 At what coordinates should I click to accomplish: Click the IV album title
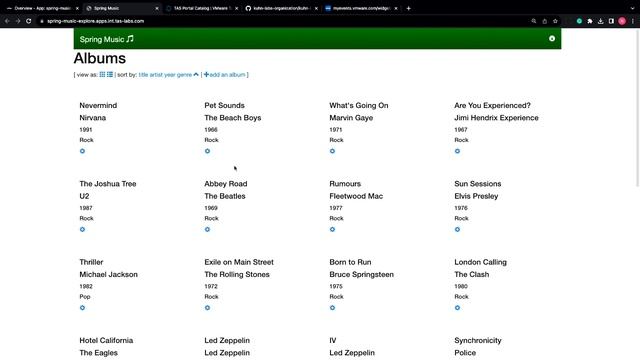click(333, 340)
